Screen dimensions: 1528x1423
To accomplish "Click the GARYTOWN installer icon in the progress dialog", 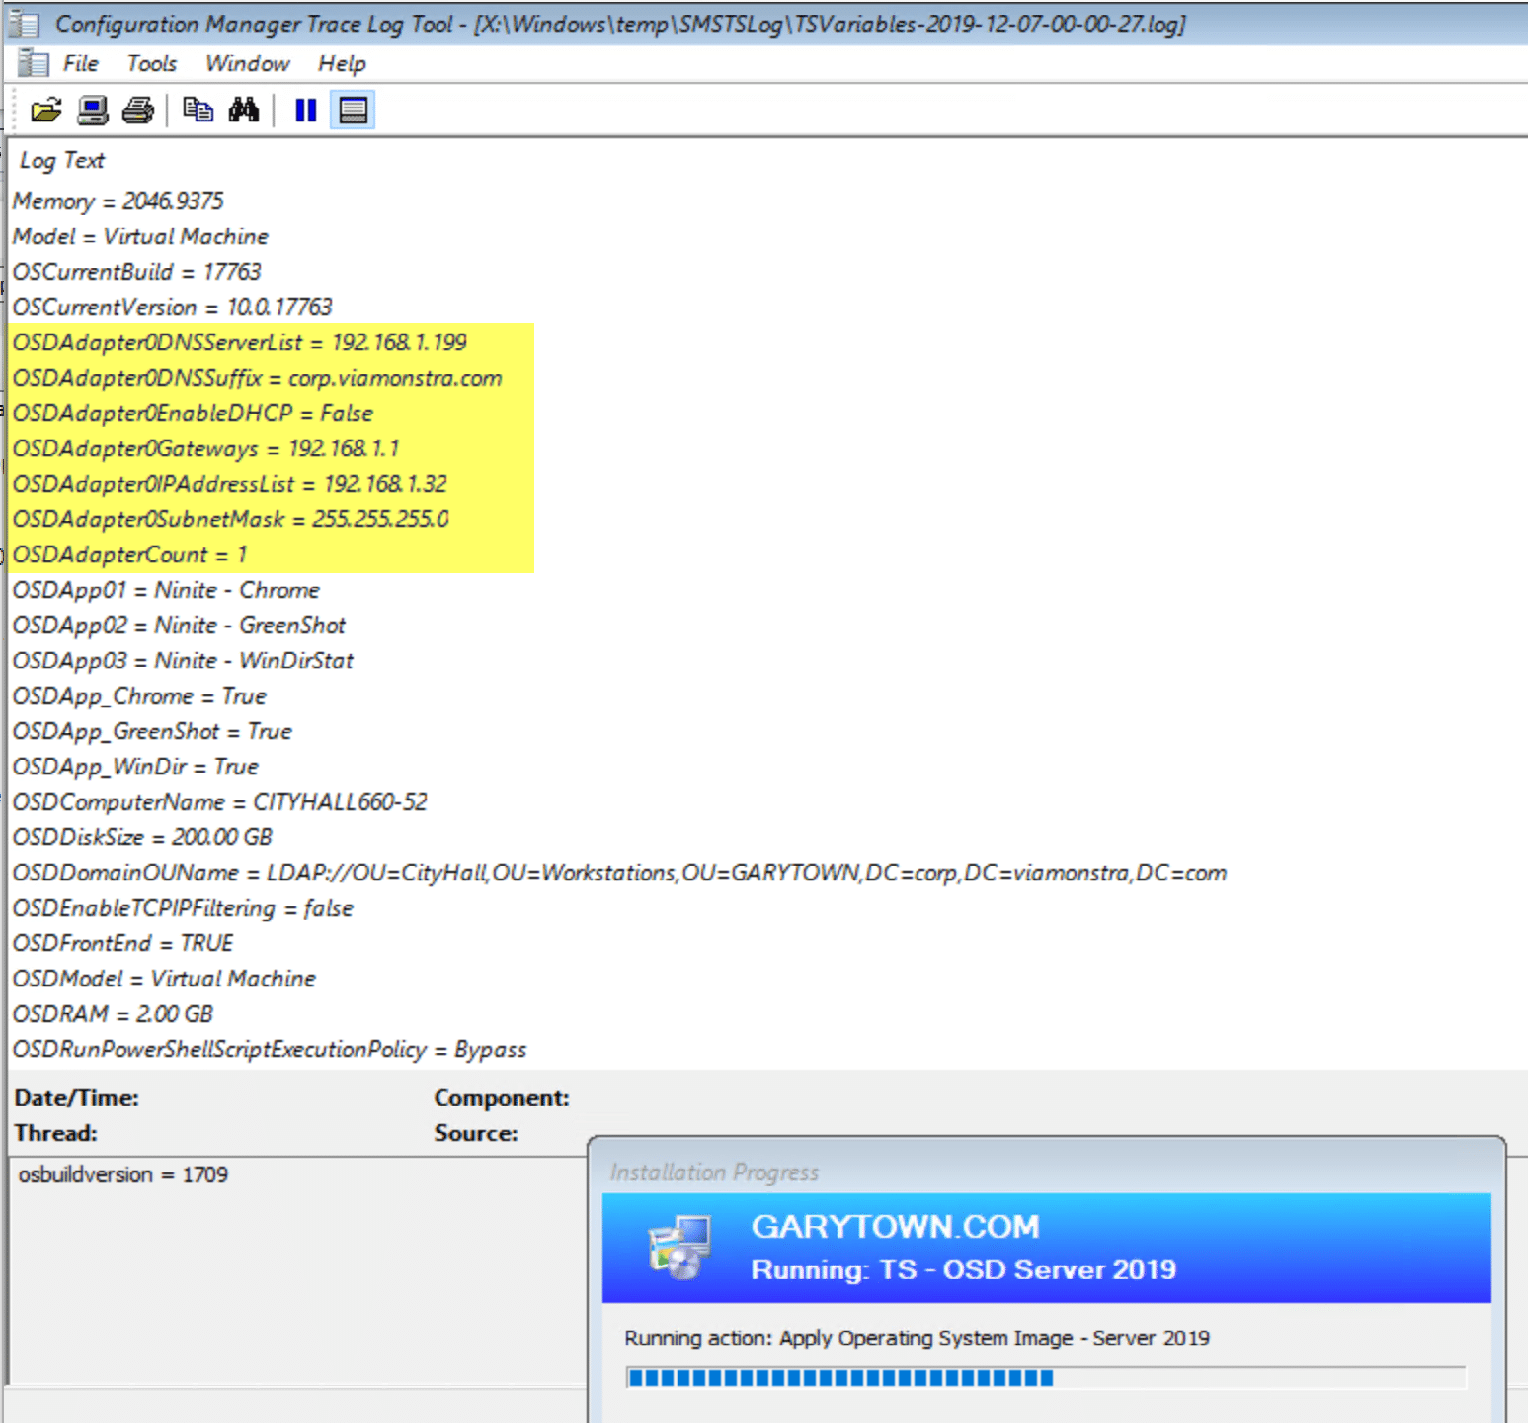I will 682,1246.
